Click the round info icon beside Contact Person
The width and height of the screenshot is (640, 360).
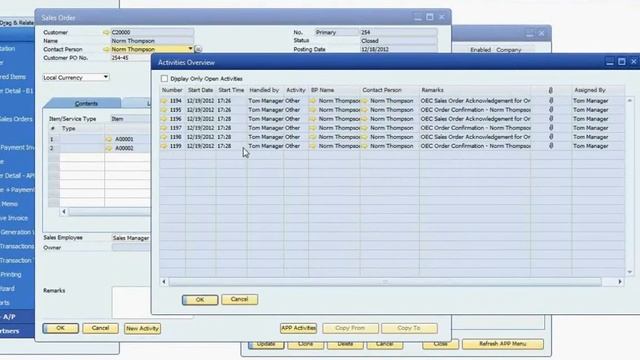tap(198, 49)
